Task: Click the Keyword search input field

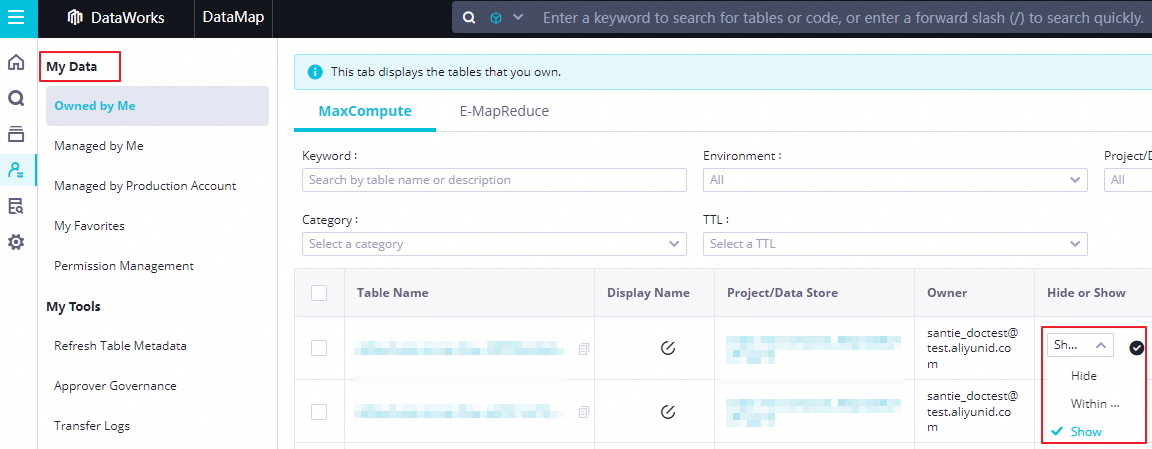Action: click(494, 180)
